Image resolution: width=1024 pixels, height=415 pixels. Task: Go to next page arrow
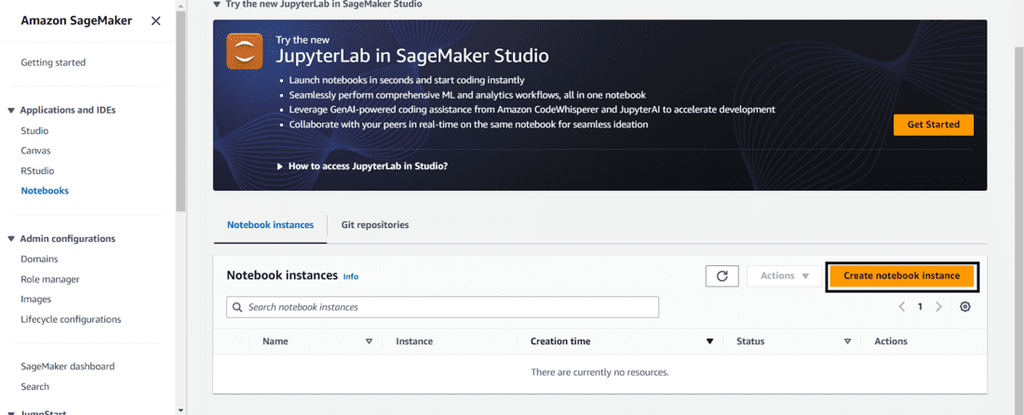pyautogui.click(x=939, y=307)
